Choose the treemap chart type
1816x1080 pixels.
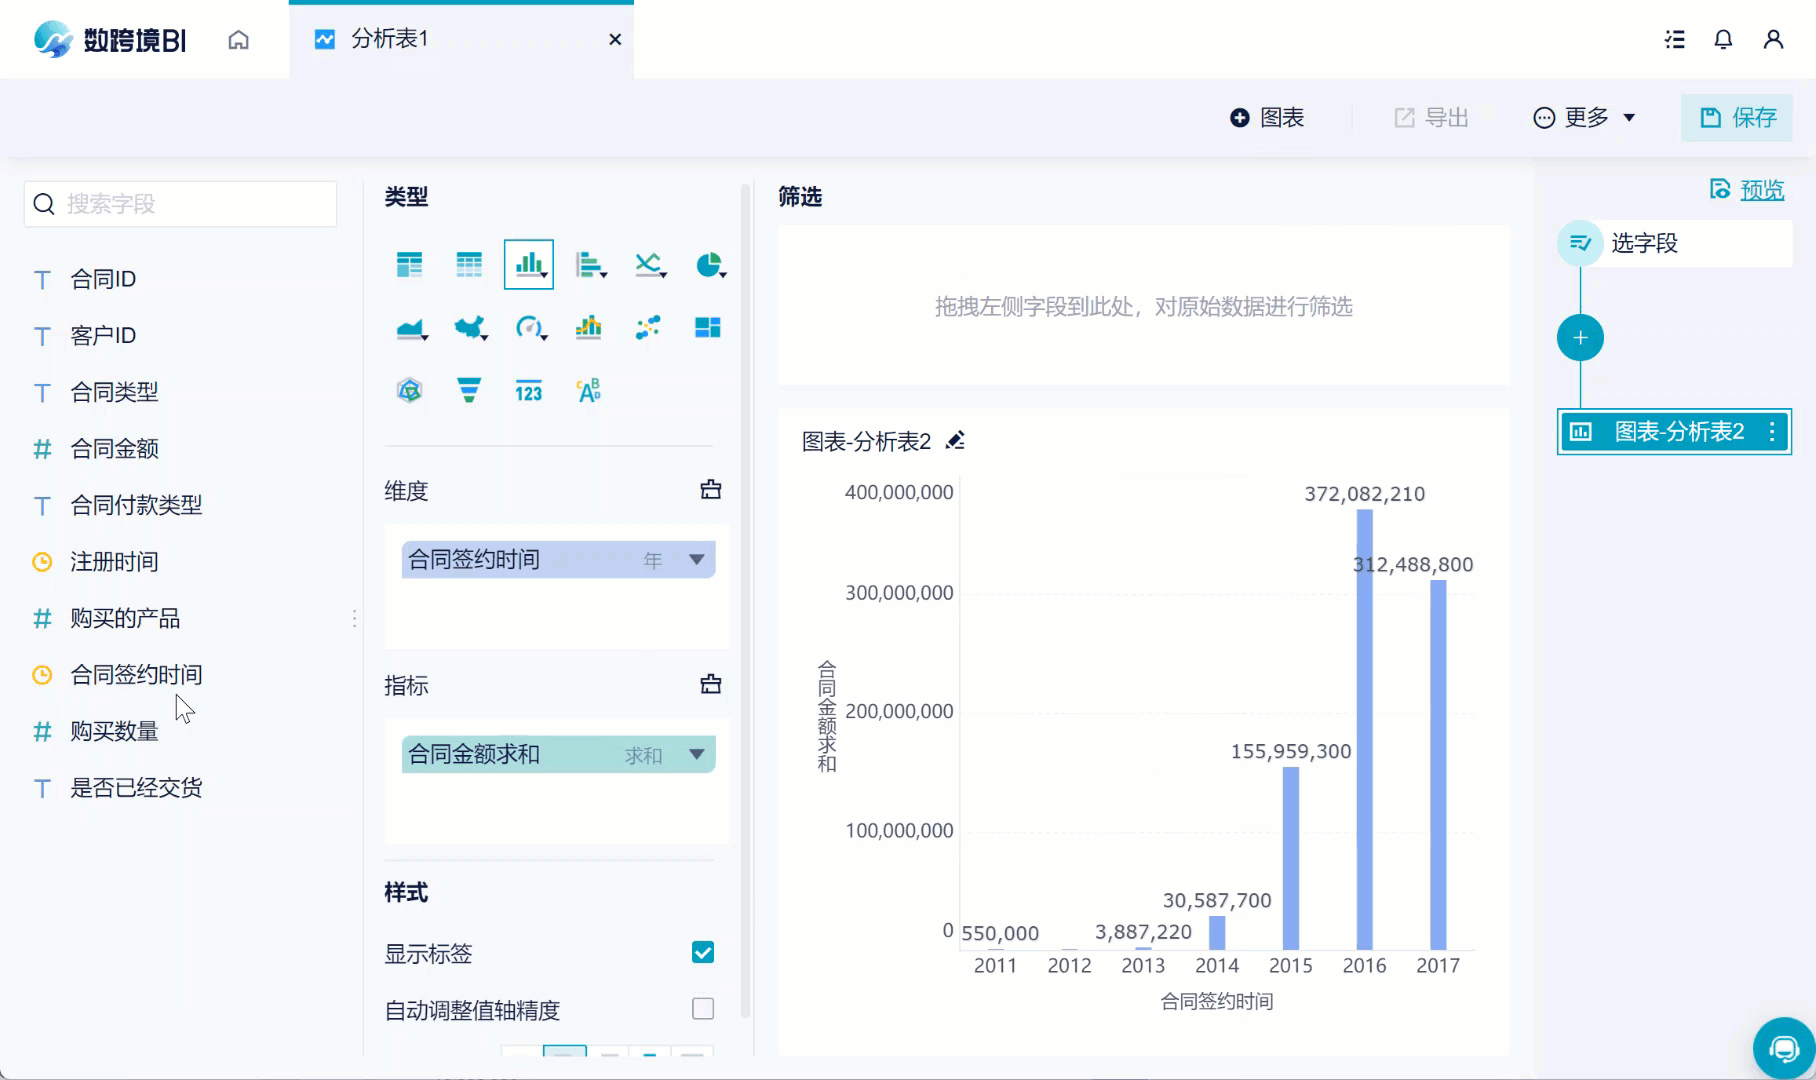pyautogui.click(x=708, y=327)
